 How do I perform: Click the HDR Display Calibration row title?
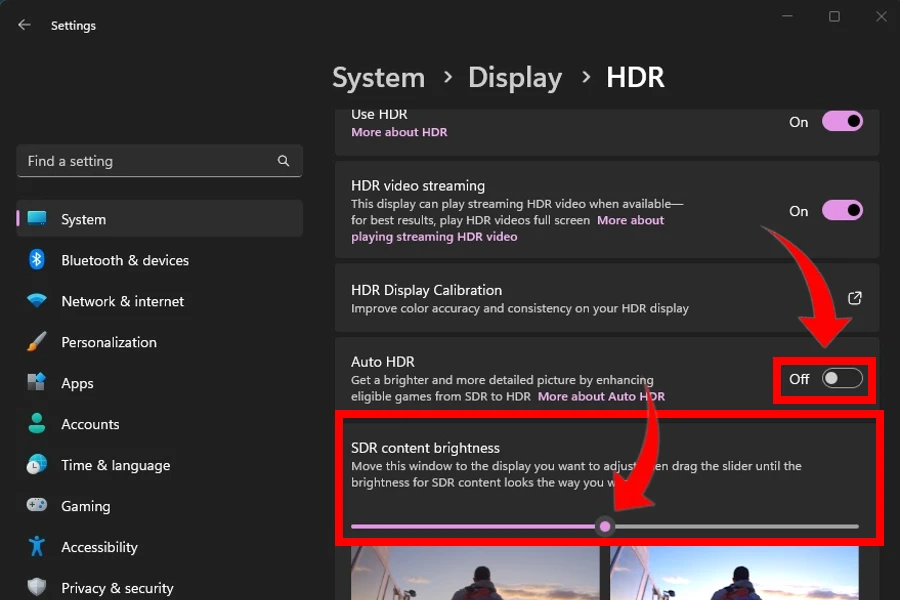[x=426, y=290]
